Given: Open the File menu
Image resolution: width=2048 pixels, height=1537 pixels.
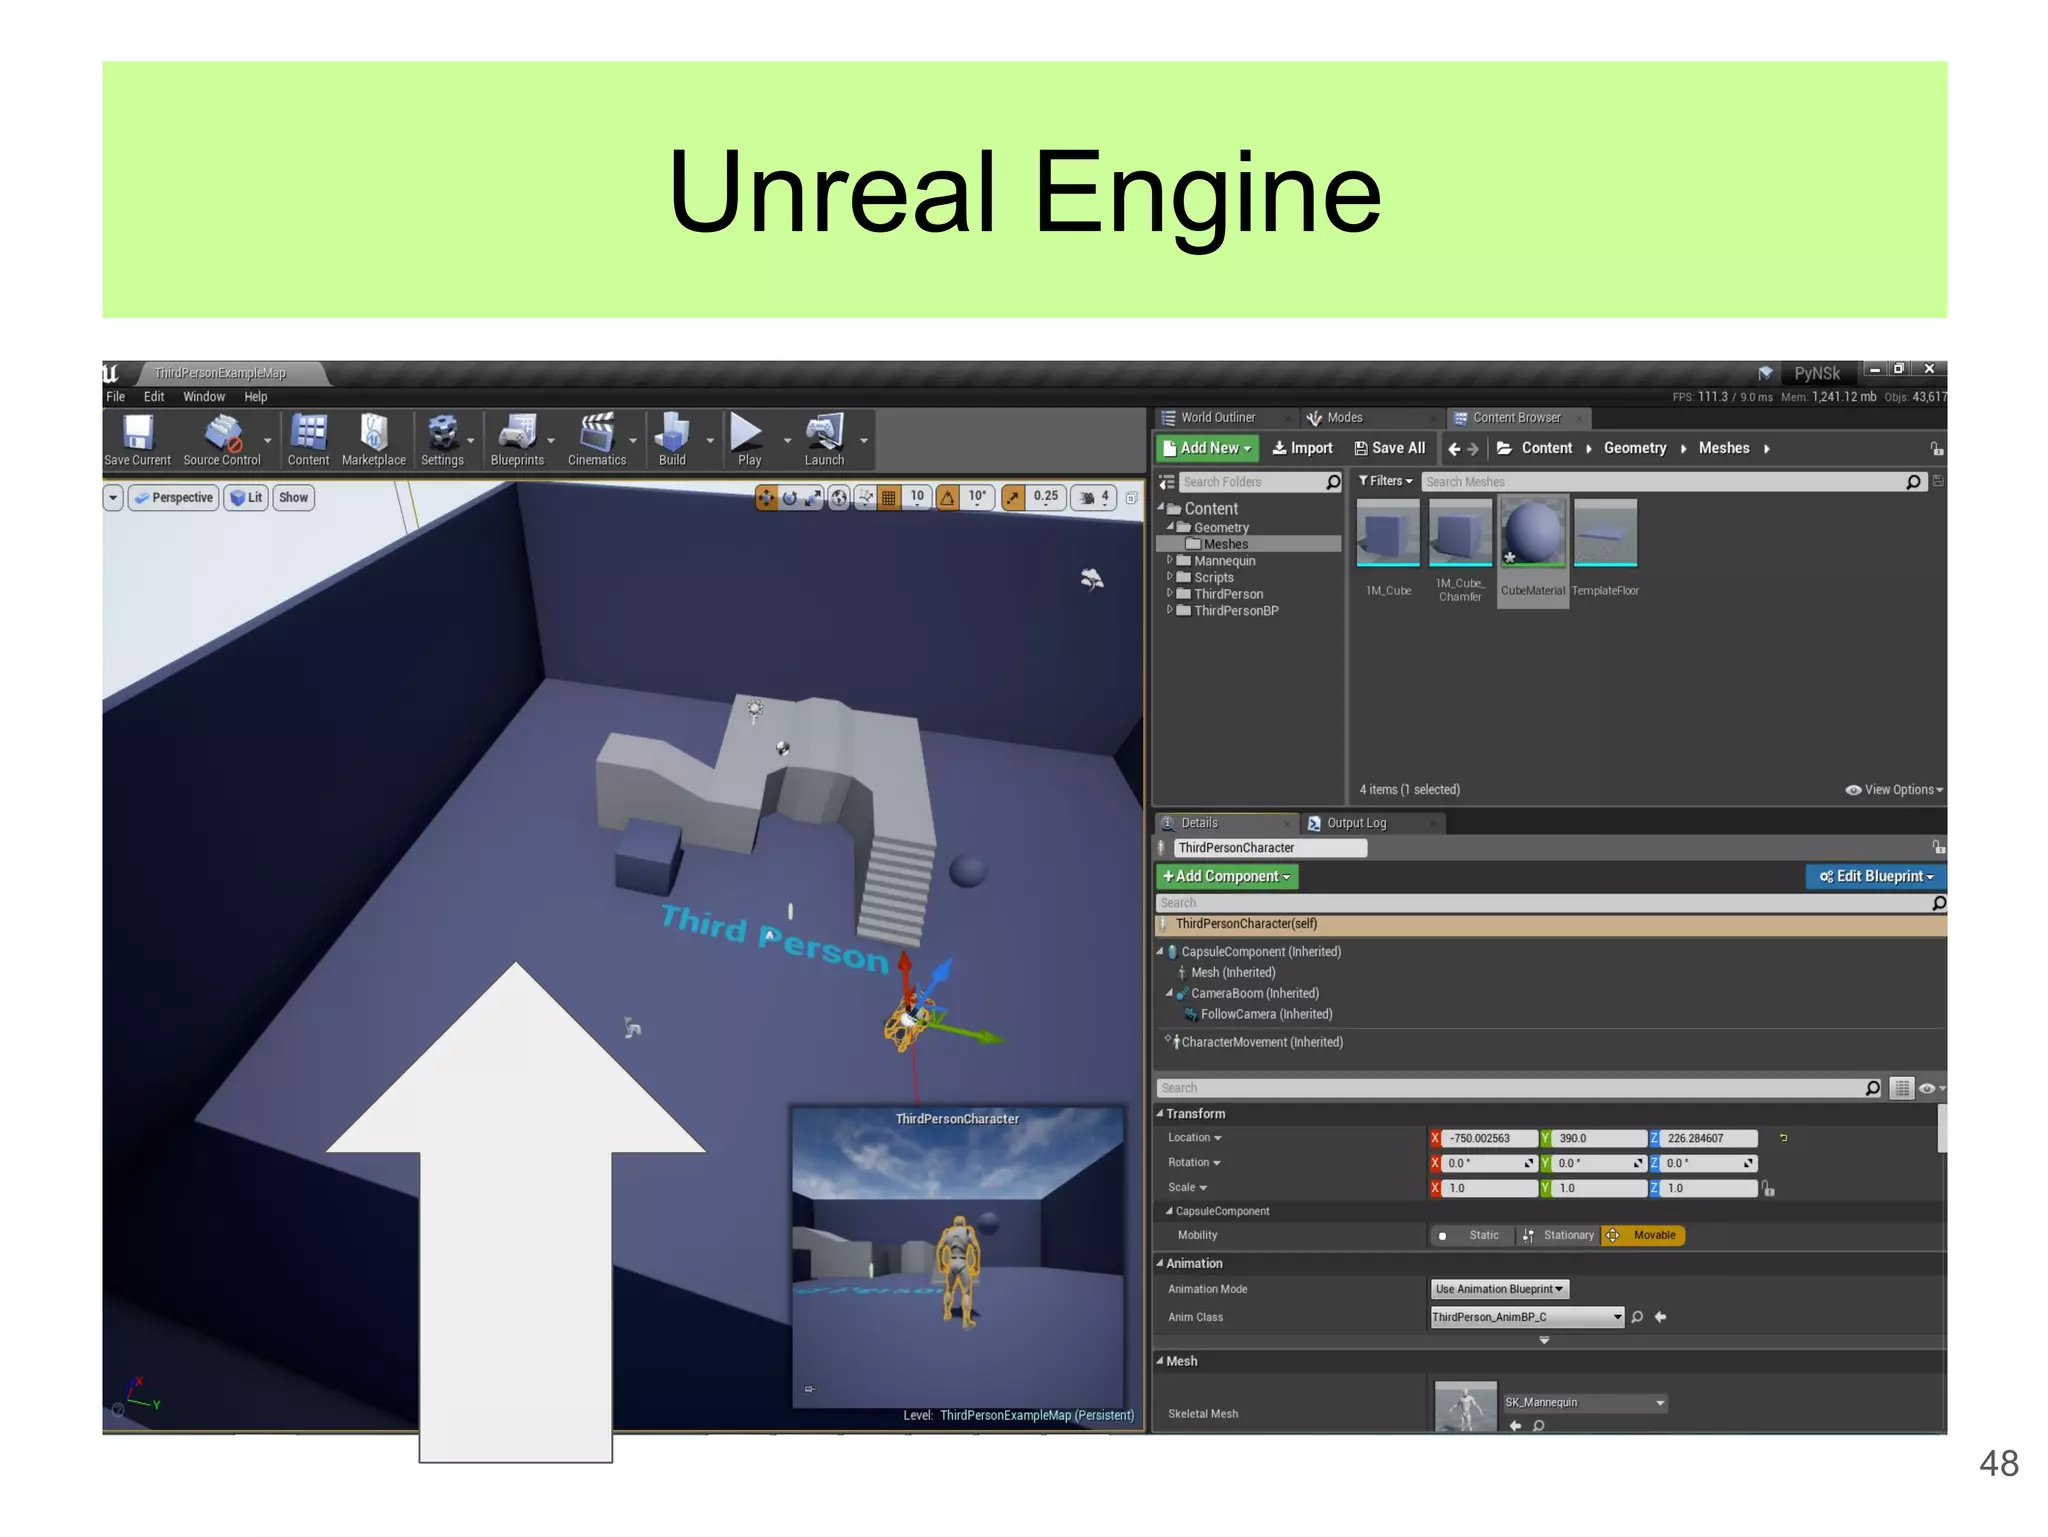Looking at the screenshot, I should [x=116, y=397].
